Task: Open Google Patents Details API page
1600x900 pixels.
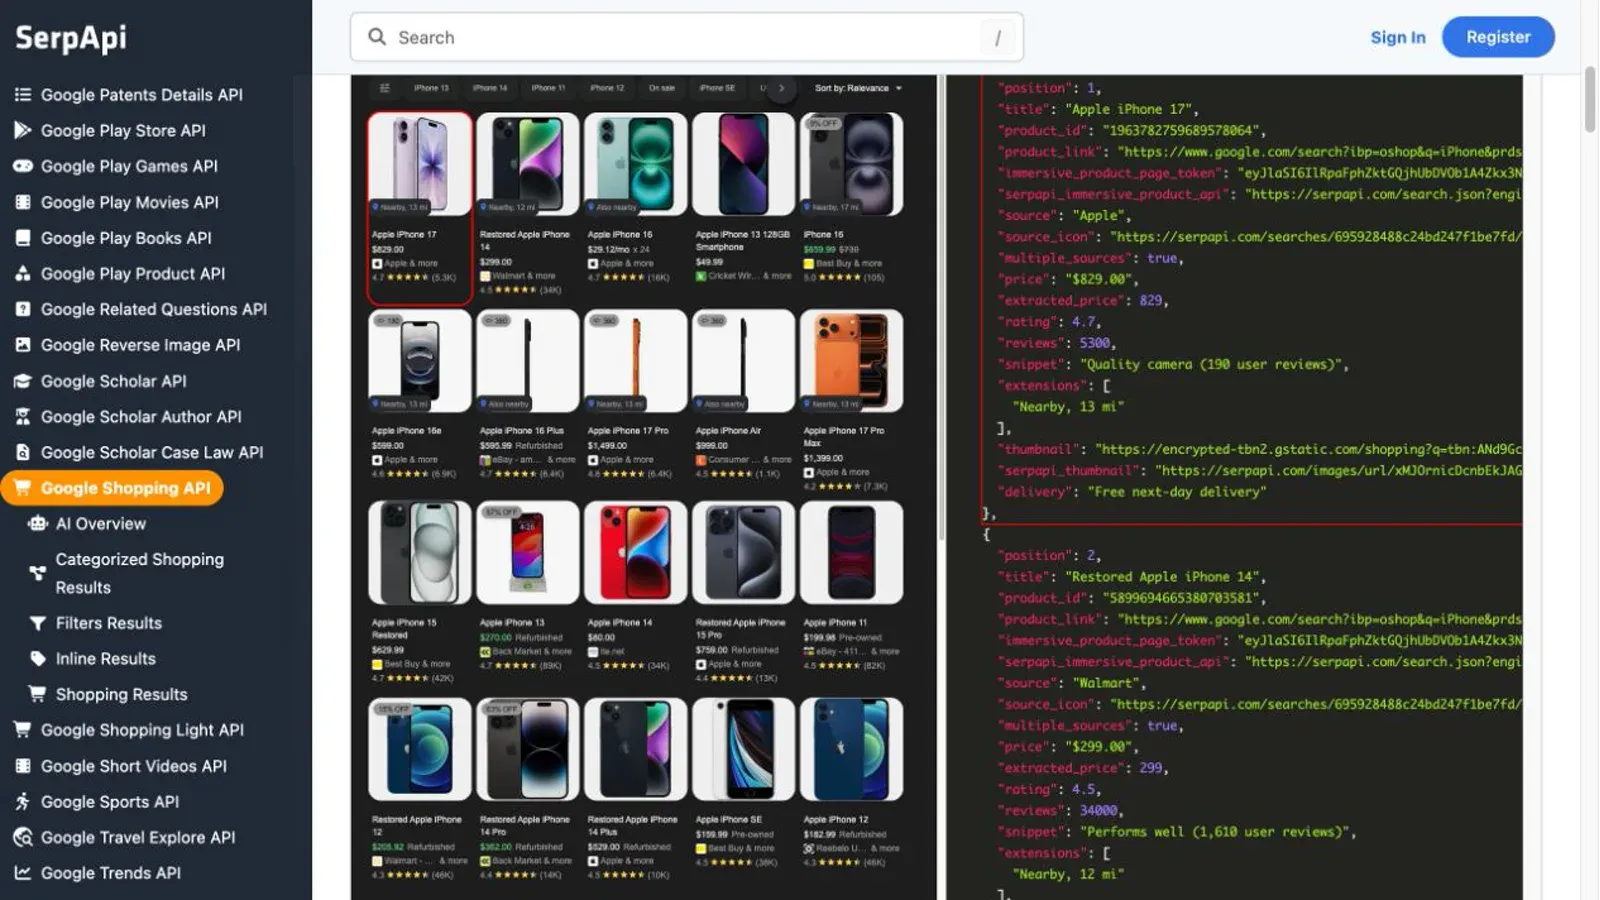Action: click(142, 95)
